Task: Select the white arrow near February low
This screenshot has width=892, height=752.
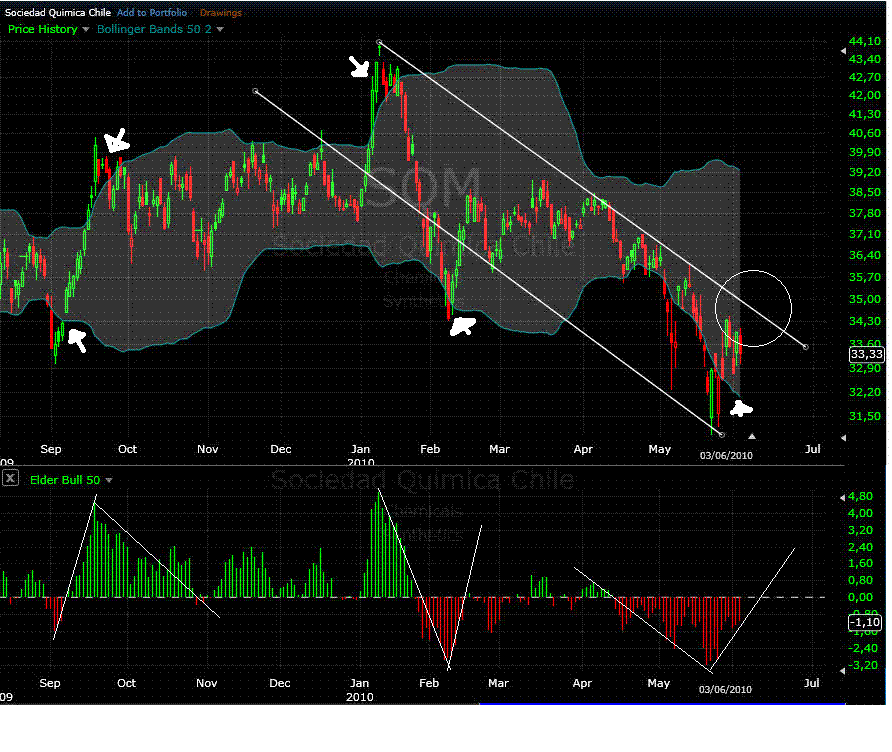Action: click(x=461, y=326)
